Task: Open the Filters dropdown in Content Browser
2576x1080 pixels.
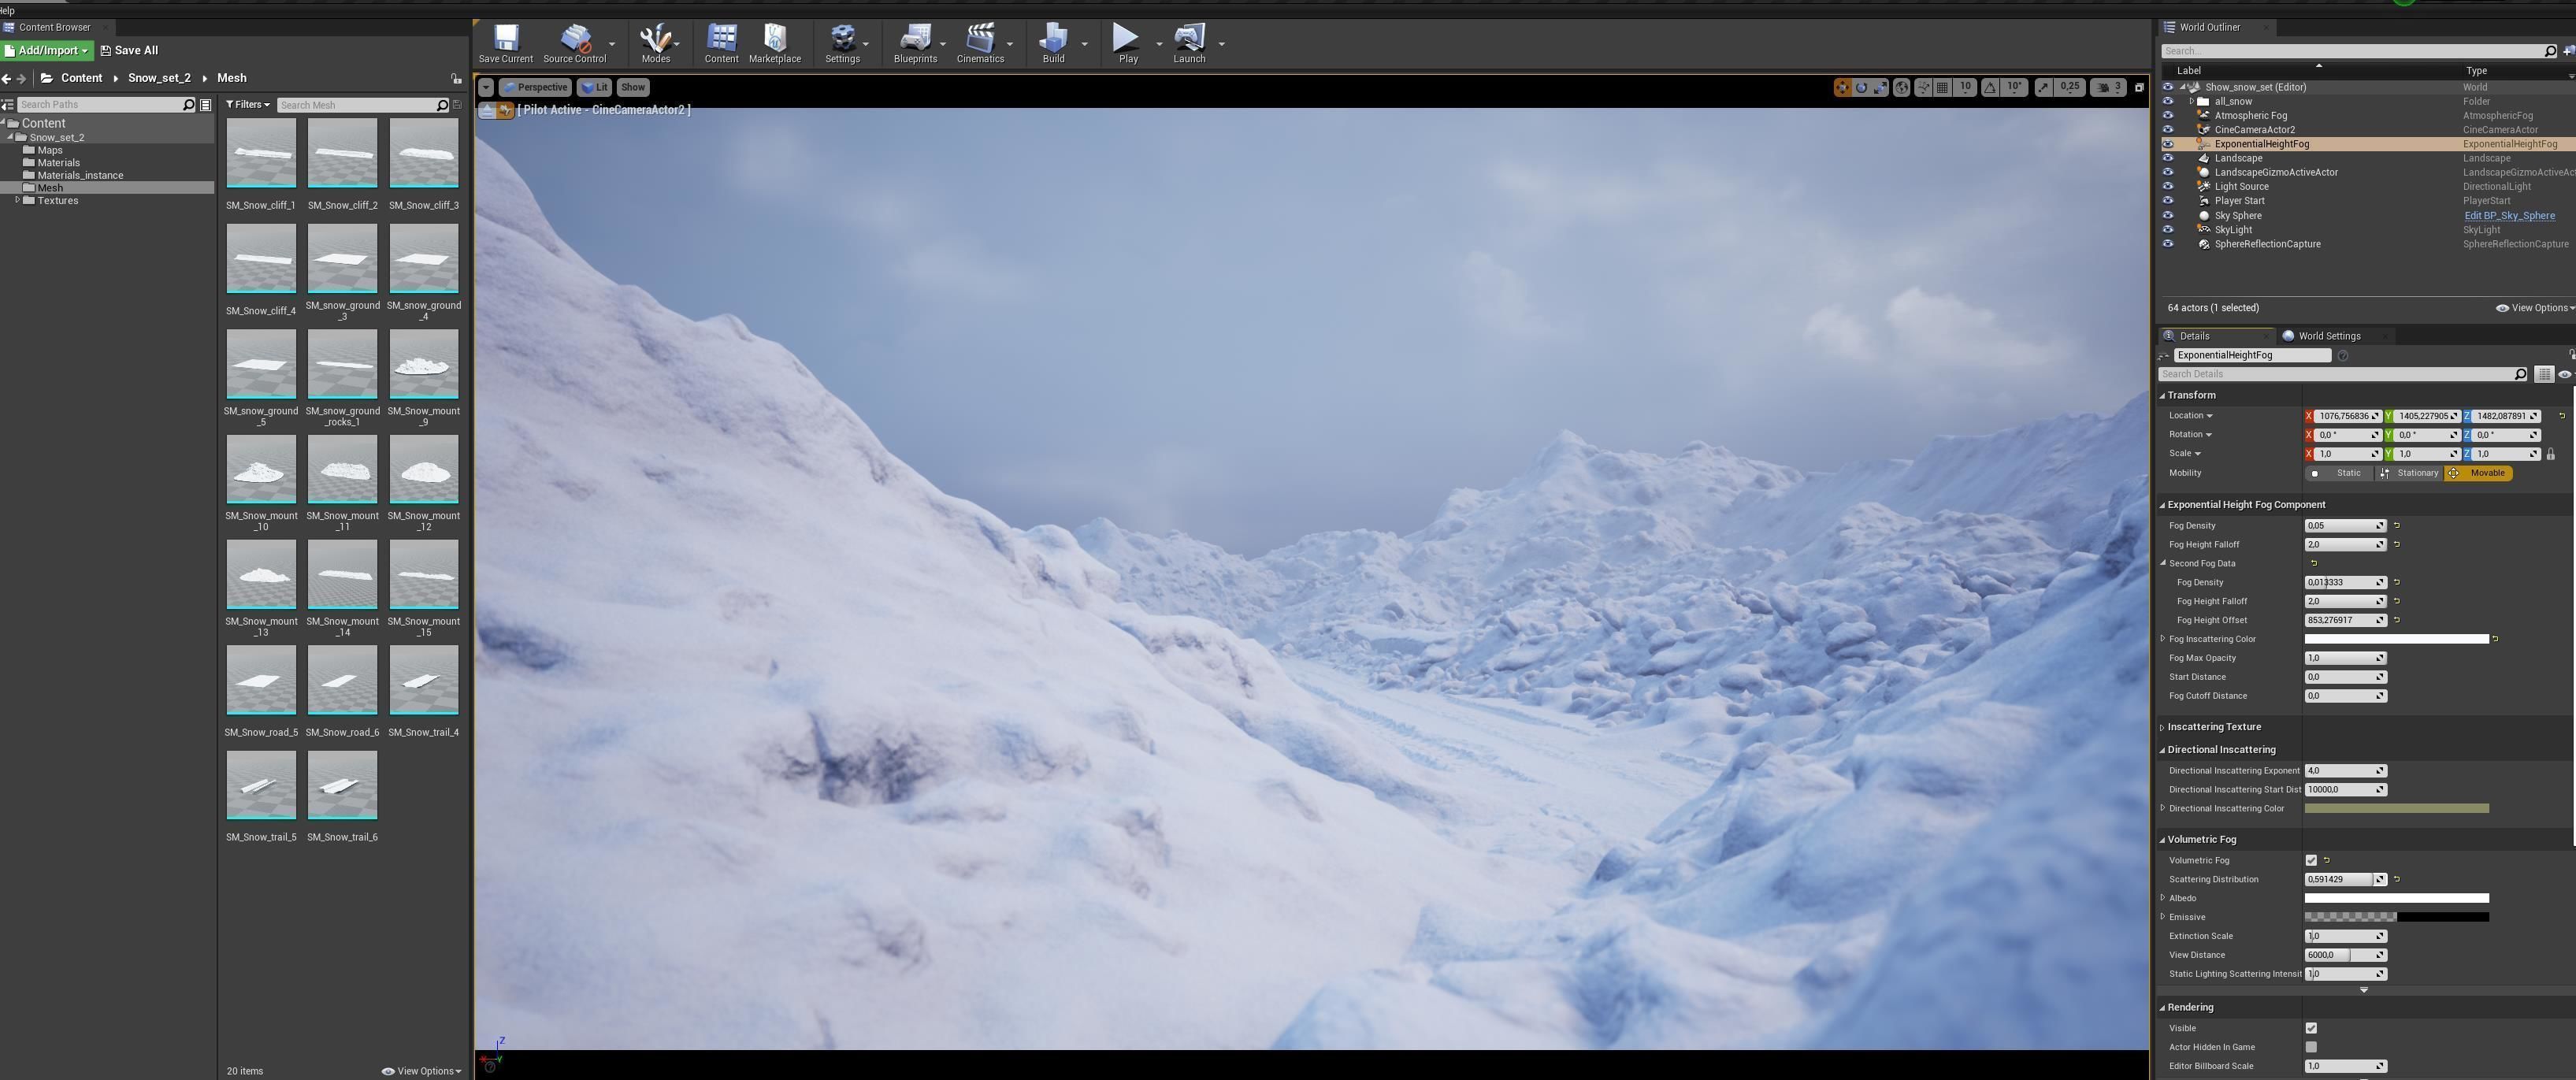Action: click(x=247, y=104)
